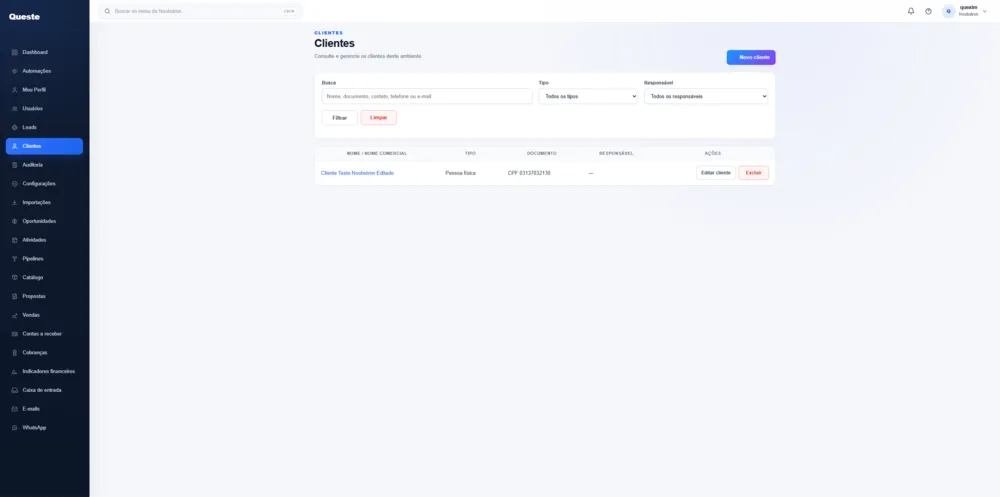Click the 'RESPONSÁVEL' column header

[x=616, y=154]
